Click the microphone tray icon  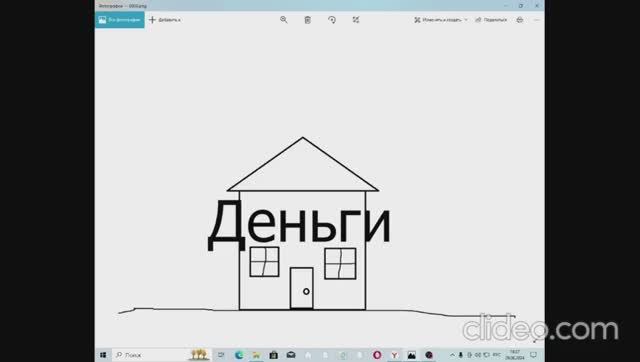(x=461, y=355)
